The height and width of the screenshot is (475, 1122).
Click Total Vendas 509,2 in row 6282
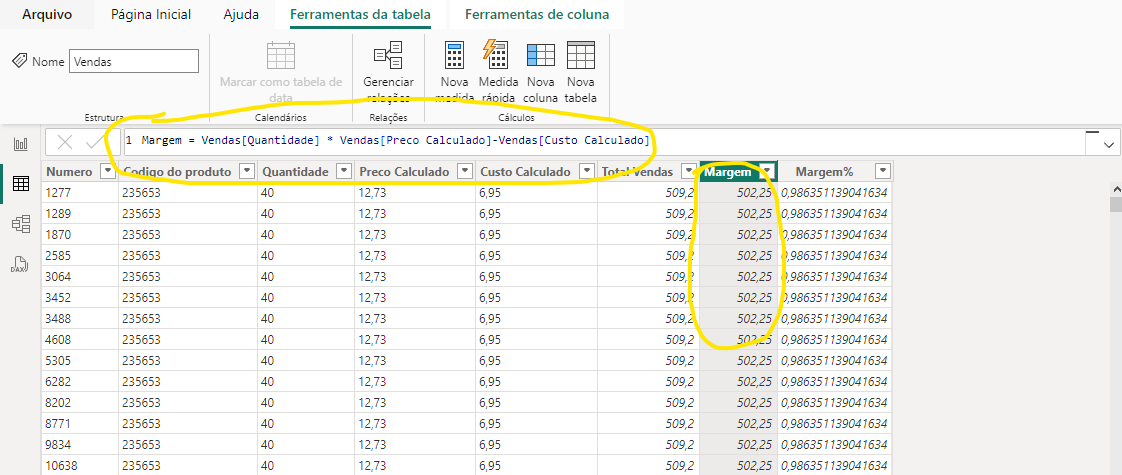tap(648, 381)
